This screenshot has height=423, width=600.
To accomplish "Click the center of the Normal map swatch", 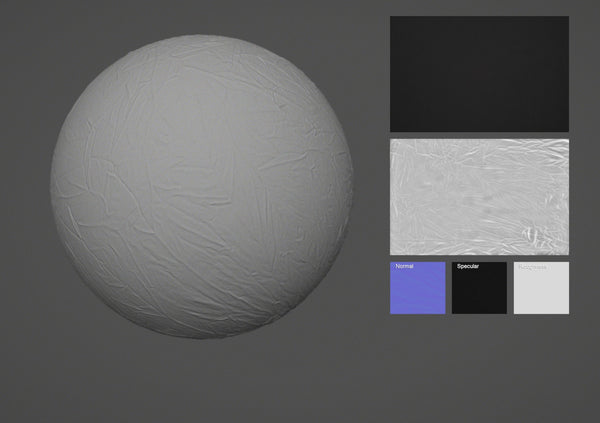I will click(417, 288).
